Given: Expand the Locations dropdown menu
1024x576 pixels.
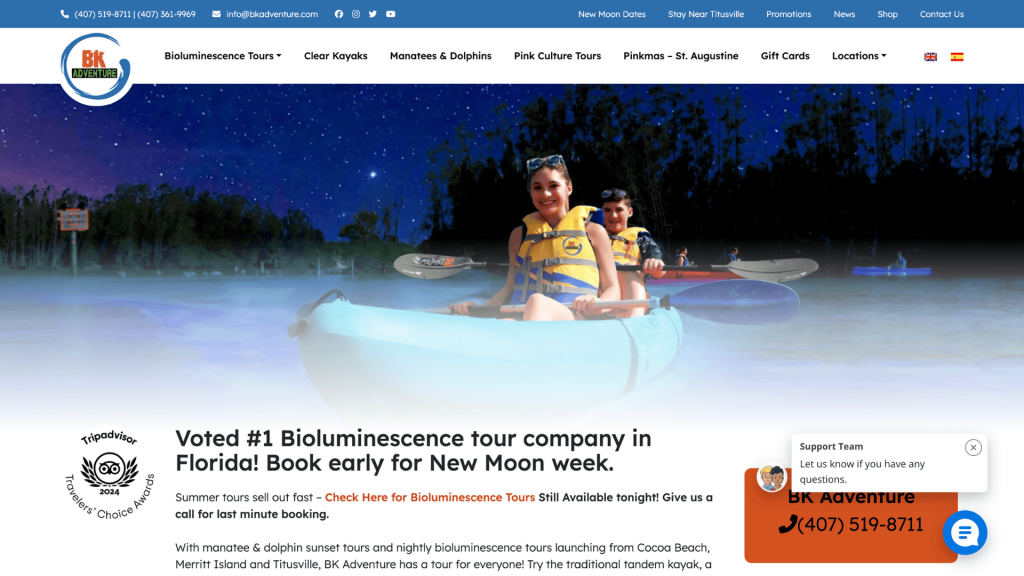Looking at the screenshot, I should coord(859,56).
